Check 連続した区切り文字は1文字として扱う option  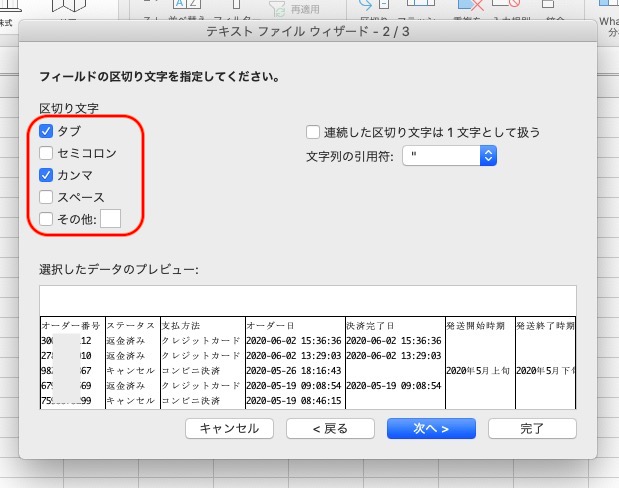coord(313,132)
